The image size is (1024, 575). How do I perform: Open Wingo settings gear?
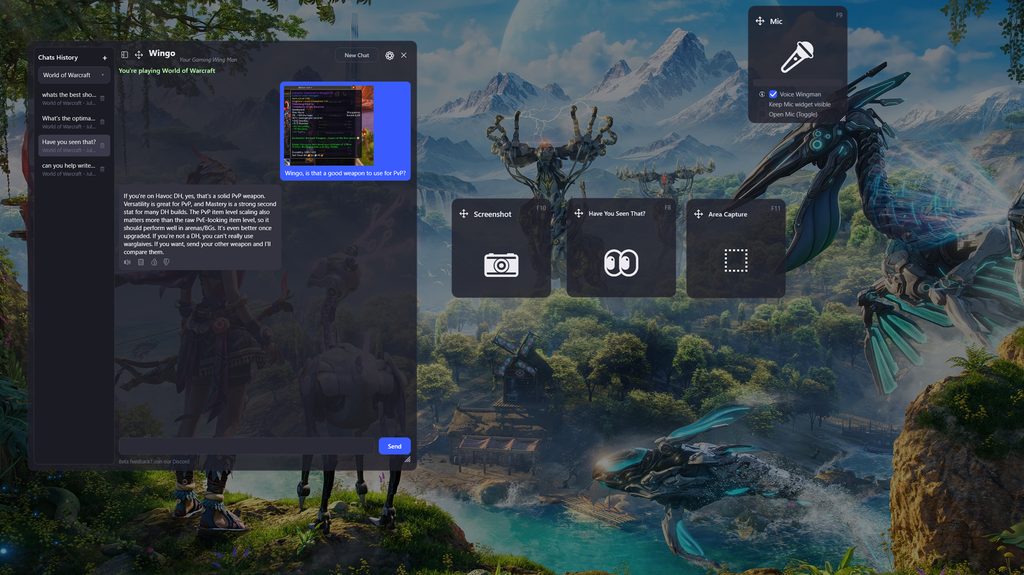coord(389,56)
